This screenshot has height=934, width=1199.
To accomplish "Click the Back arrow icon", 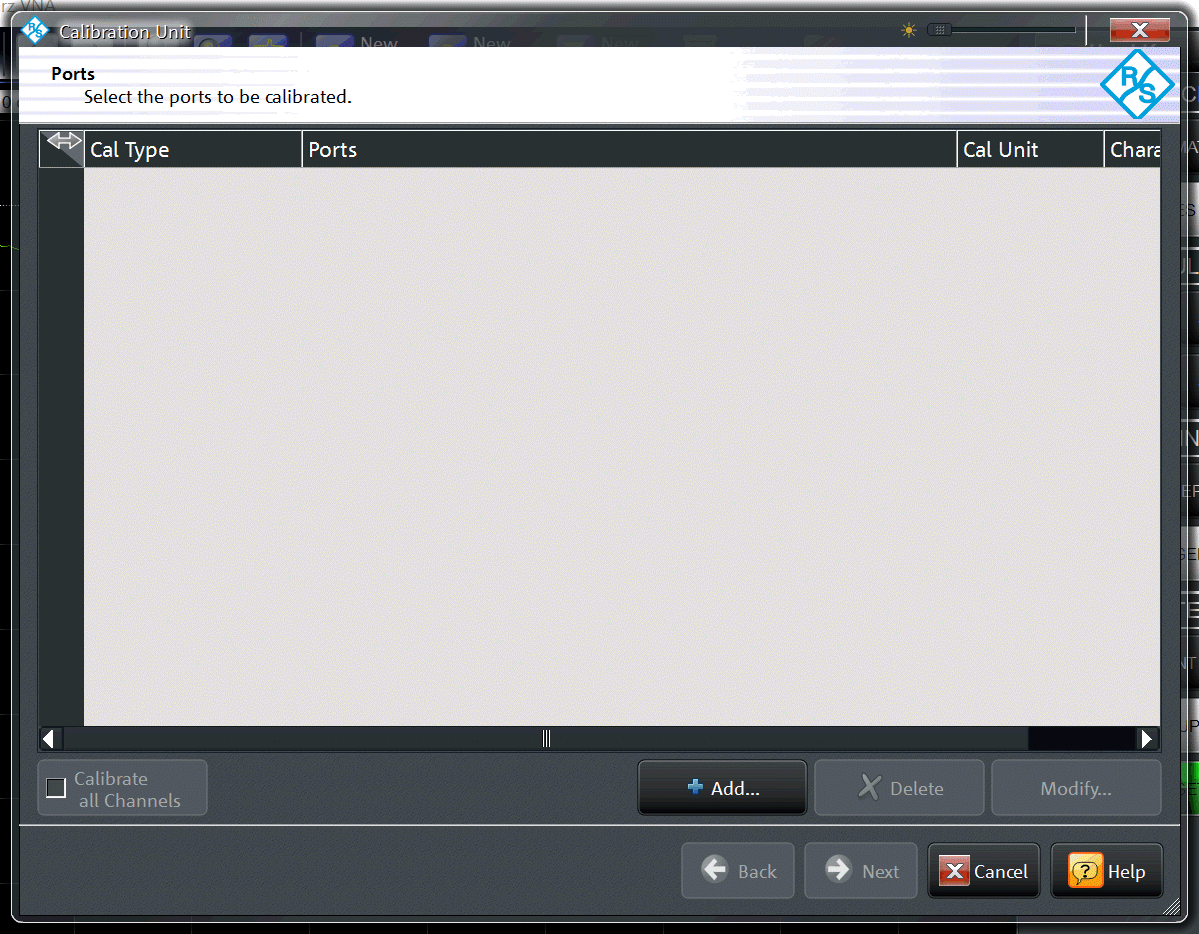I will (714, 870).
